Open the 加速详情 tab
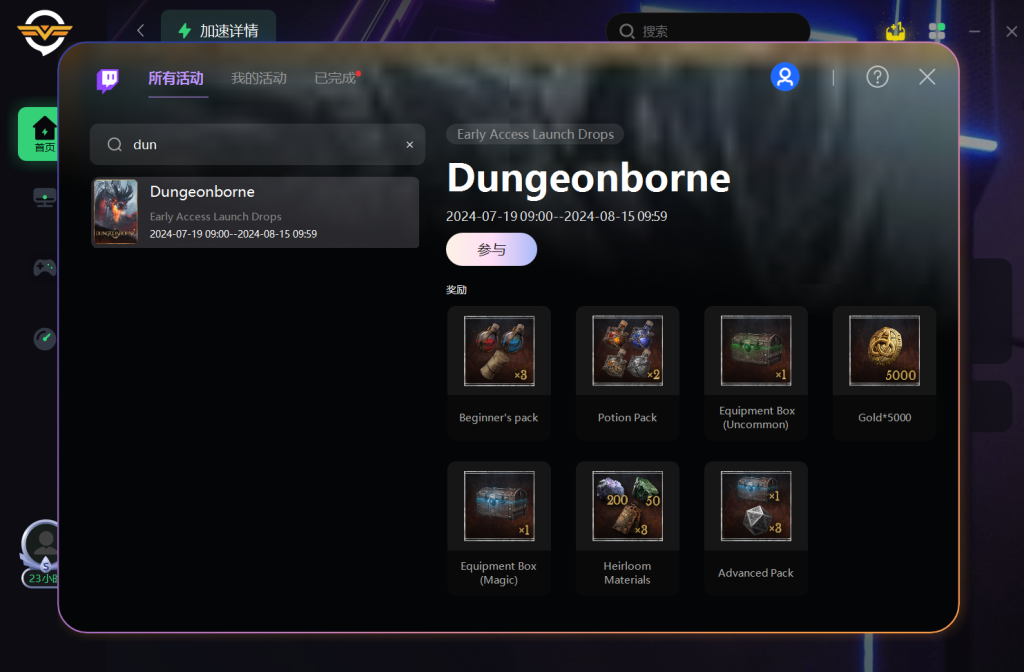 pyautogui.click(x=218, y=30)
